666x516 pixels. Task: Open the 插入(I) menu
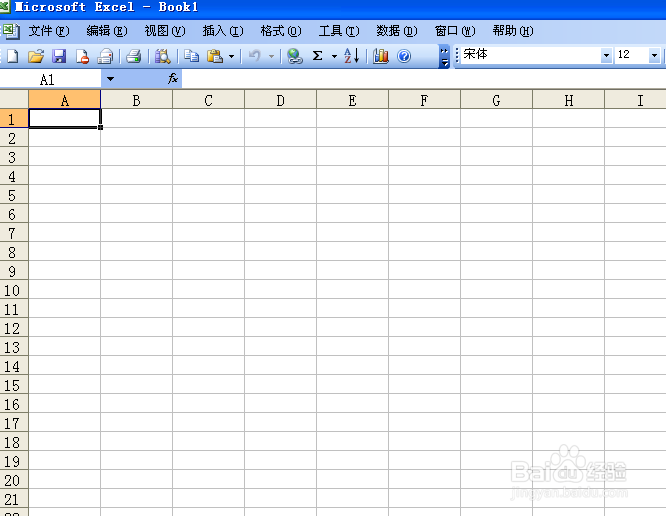pyautogui.click(x=223, y=31)
